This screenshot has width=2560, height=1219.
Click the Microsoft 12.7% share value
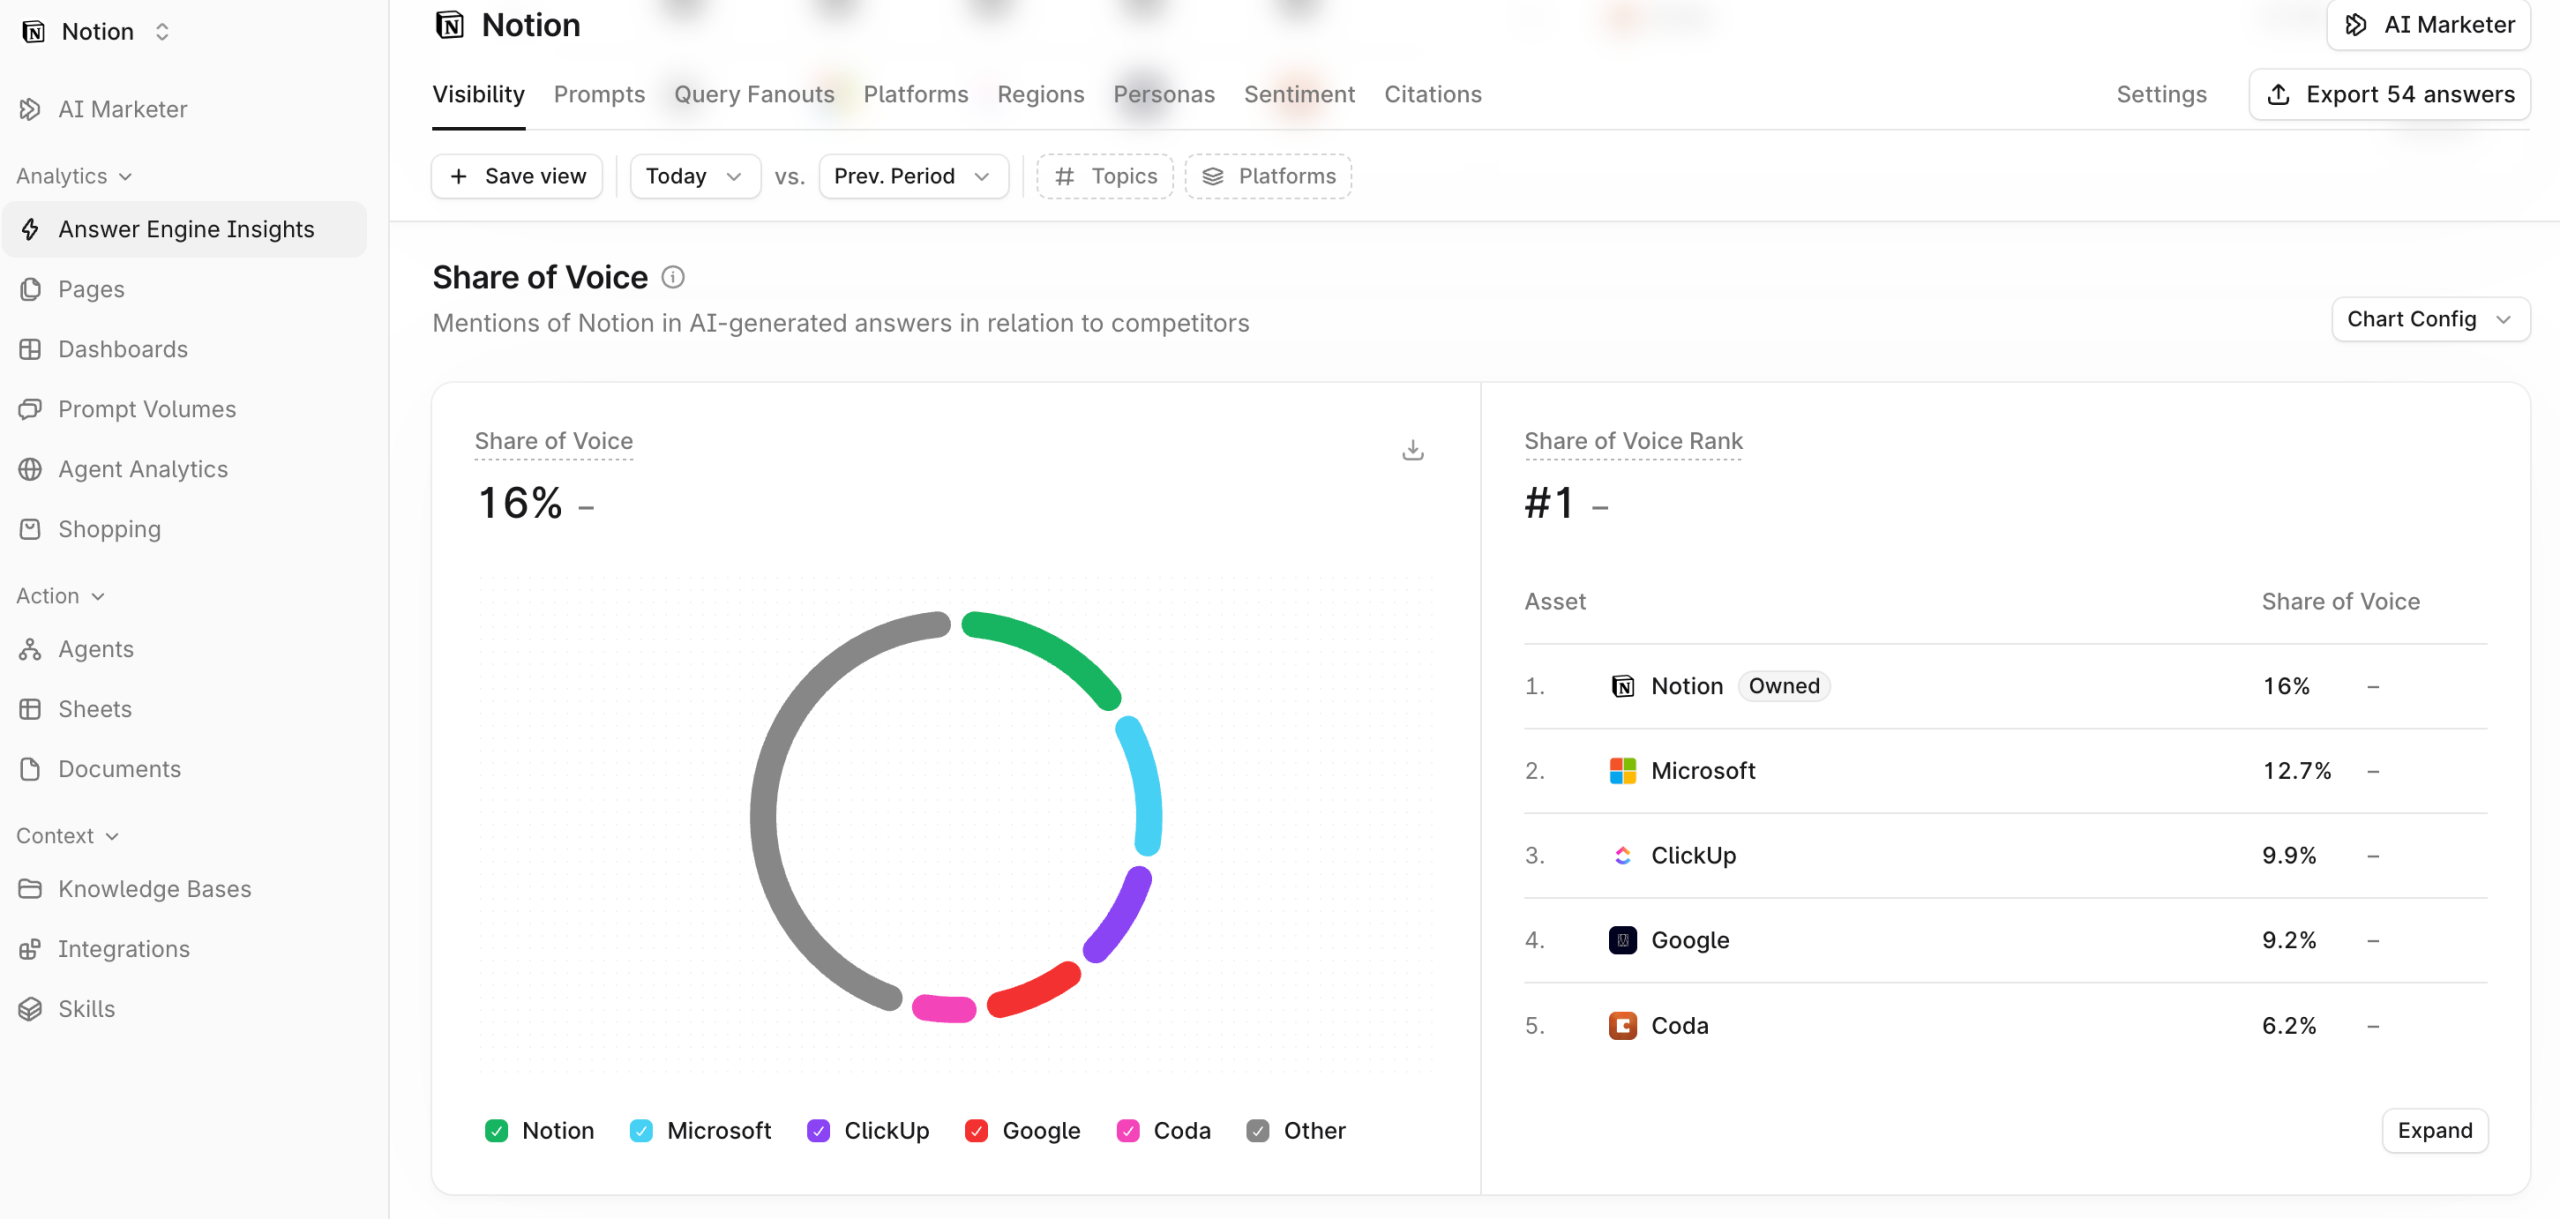[x=2297, y=771]
